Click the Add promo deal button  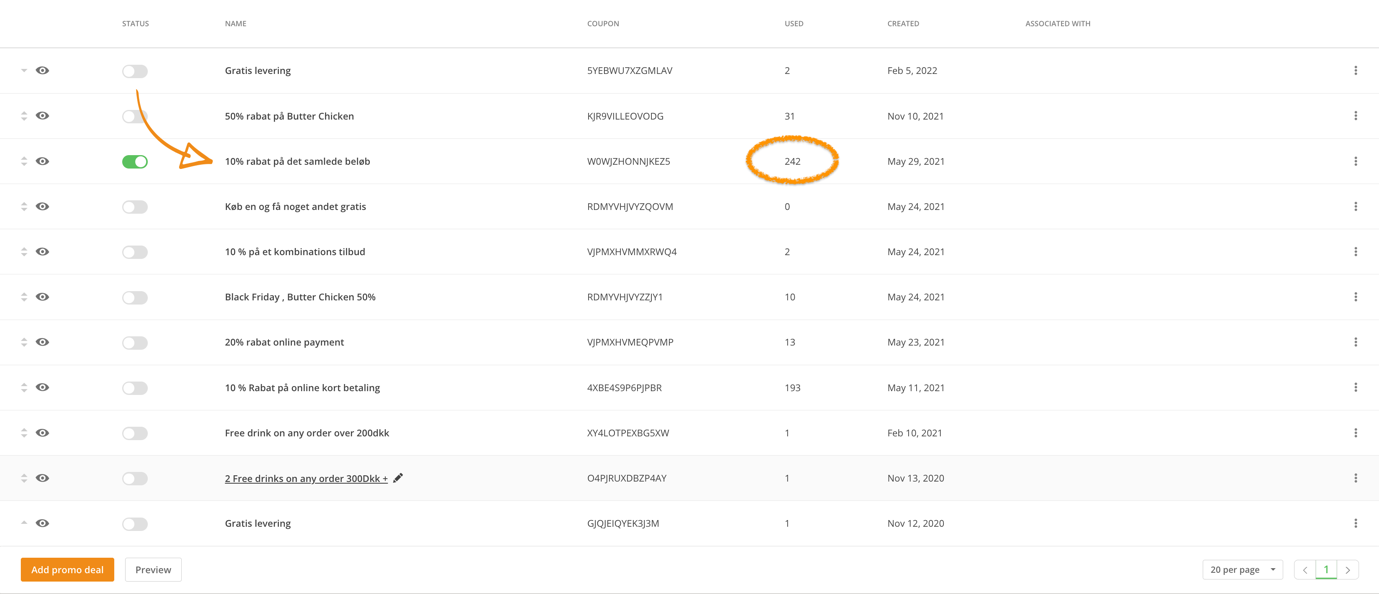[67, 570]
